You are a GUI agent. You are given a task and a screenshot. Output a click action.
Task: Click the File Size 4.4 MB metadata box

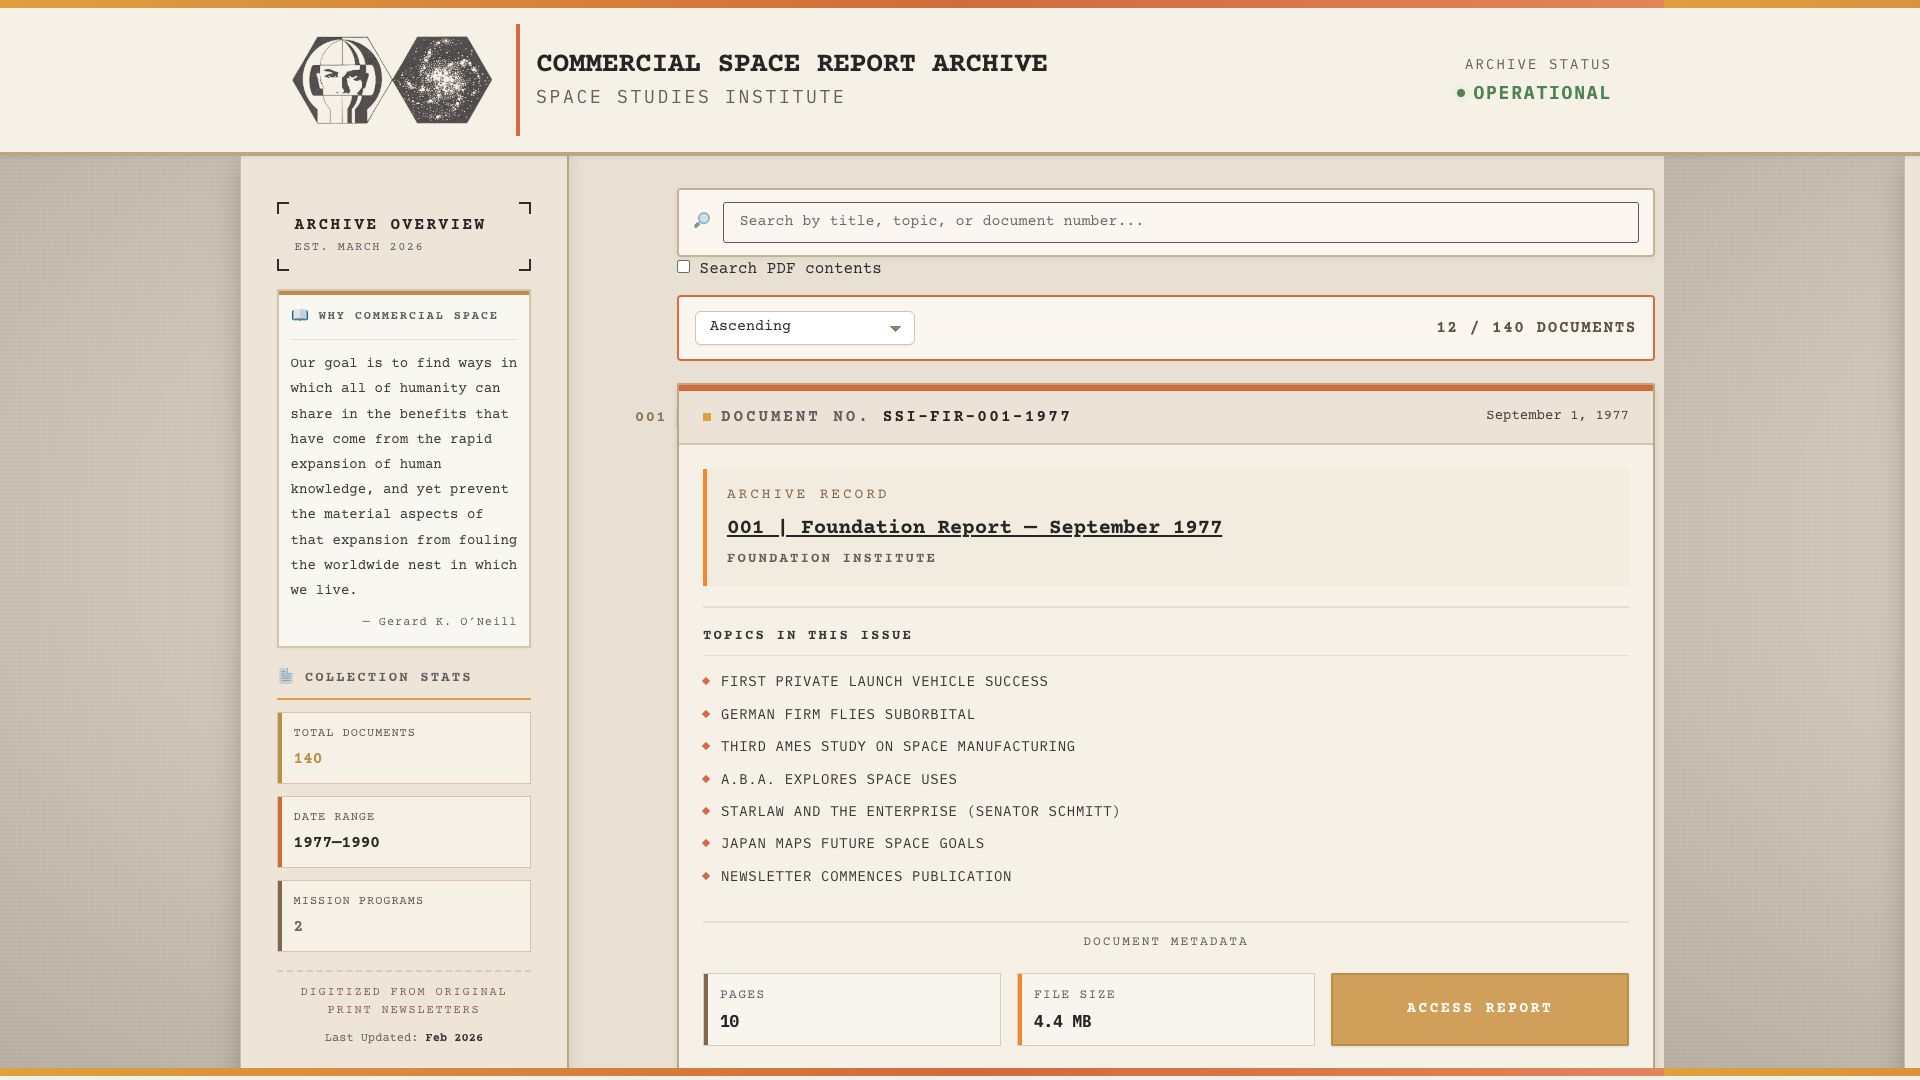tap(1166, 1010)
